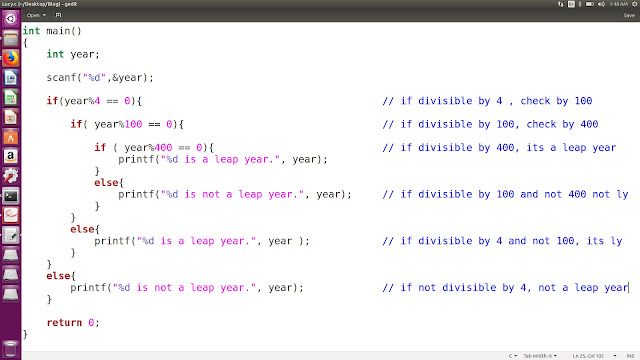Expand the recent files arrow beside Open
This screenshot has height=360, width=640.
(x=44, y=15)
